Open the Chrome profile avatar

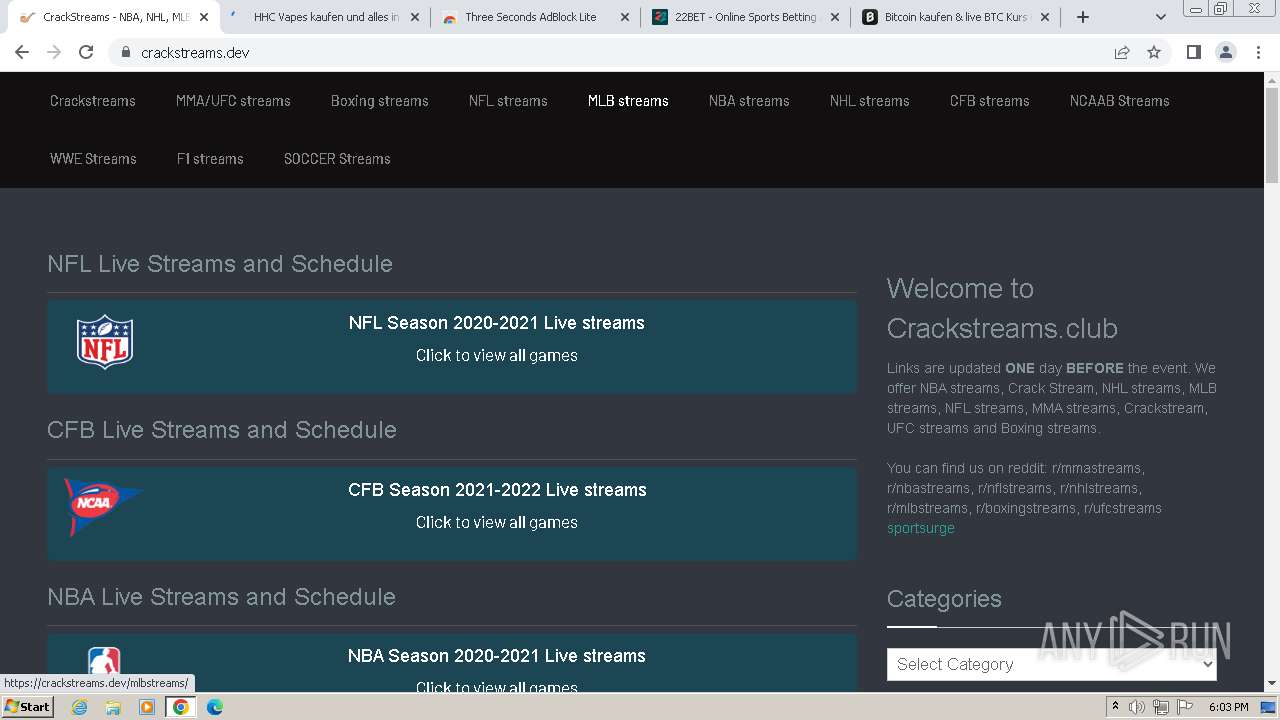(1225, 52)
